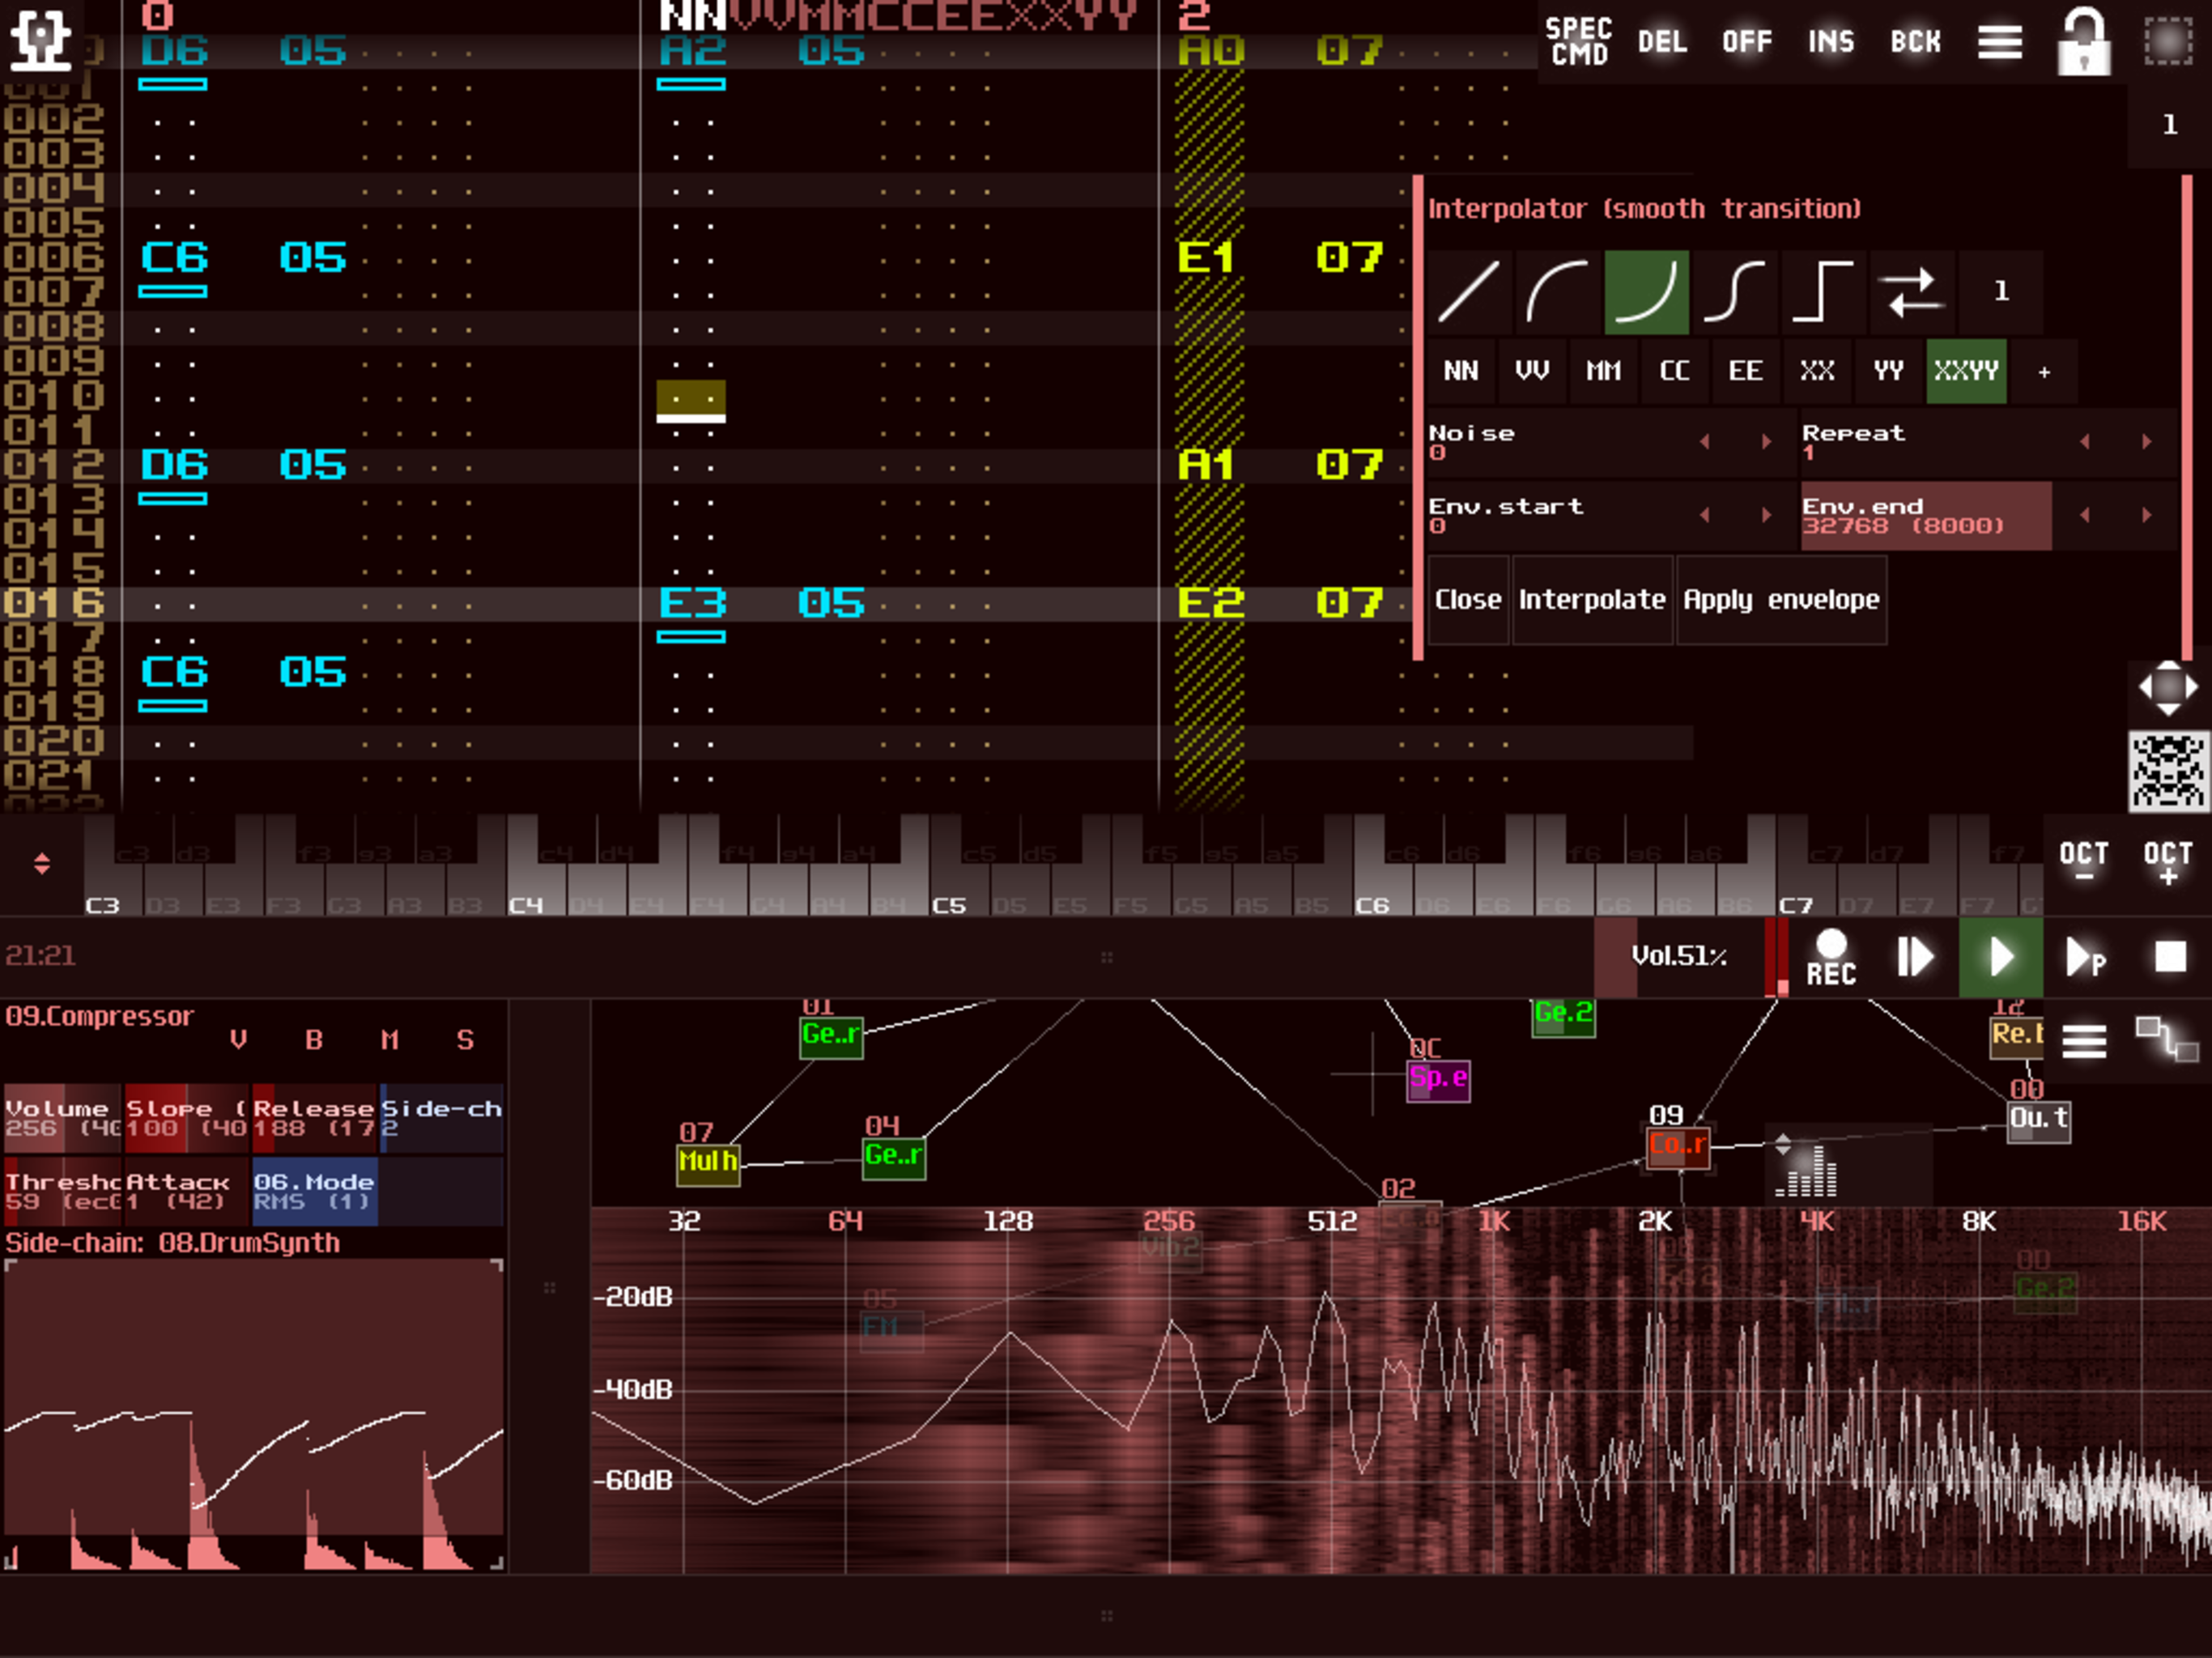Click the Interpolate button
The image size is (2212, 1658).
pyautogui.click(x=1592, y=600)
